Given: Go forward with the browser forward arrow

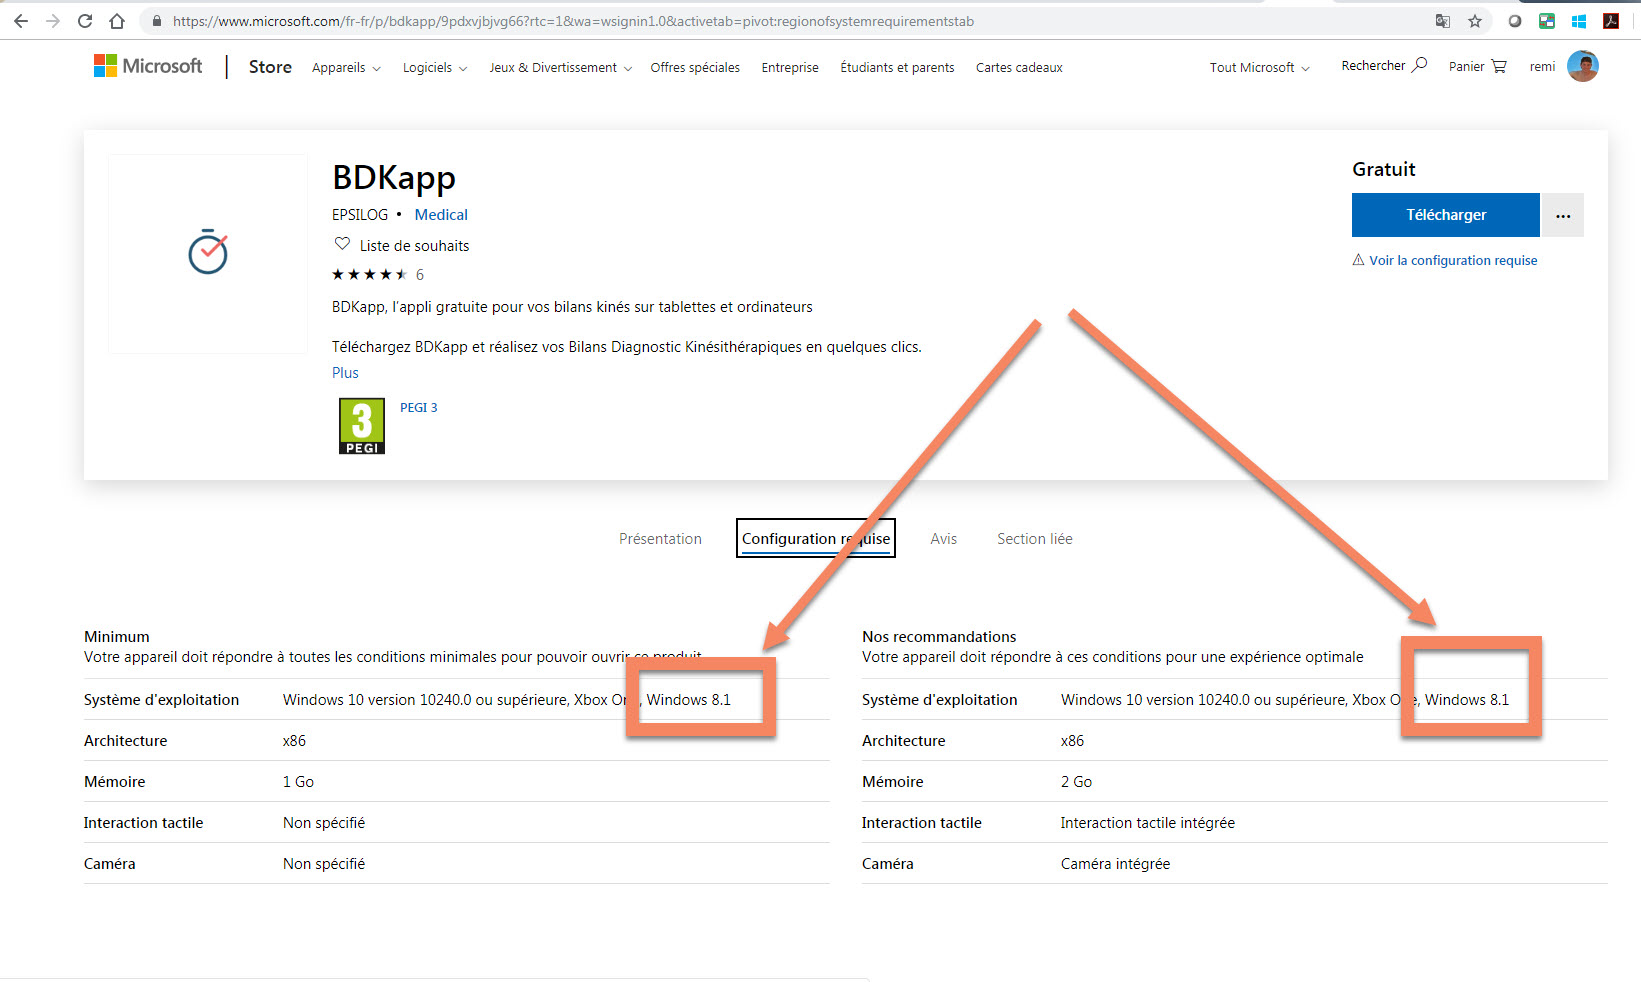Looking at the screenshot, I should 53,21.
